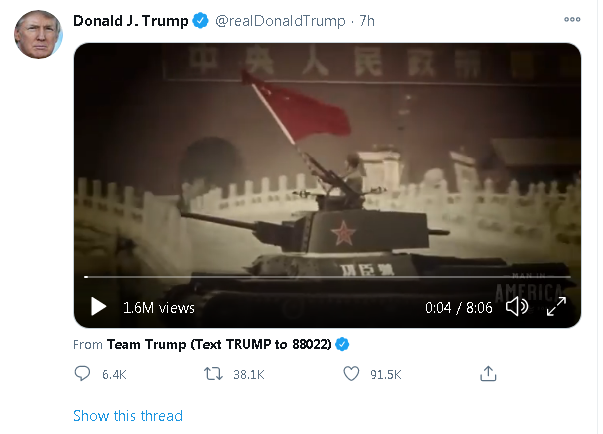The height and width of the screenshot is (434, 603).
Task: Open Team Trump (Text TRUMP to 88022) account
Action: (219, 344)
